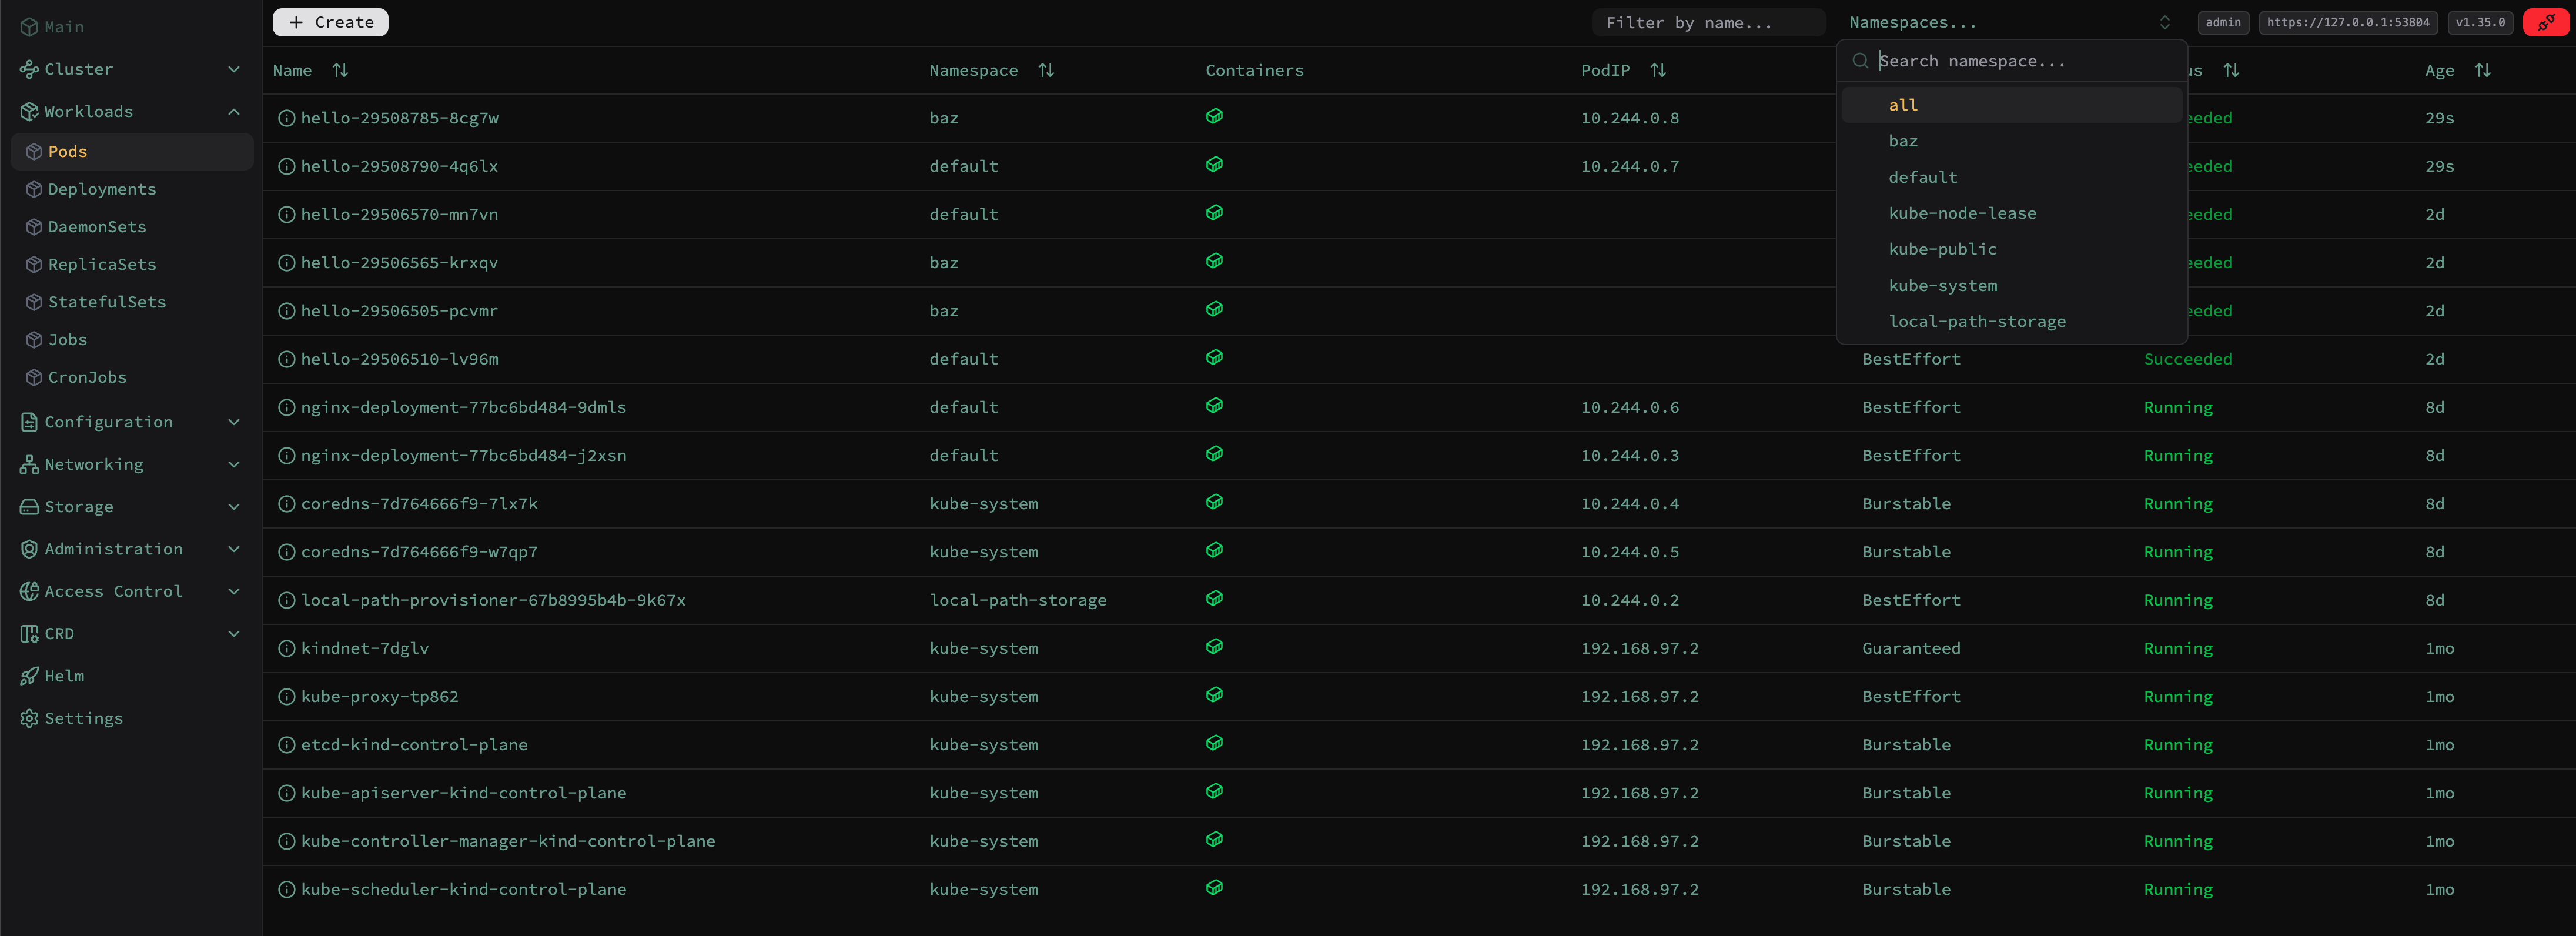2576x936 pixels.
Task: Click container icon for etcd-kind-control-plane
Action: click(x=1214, y=743)
